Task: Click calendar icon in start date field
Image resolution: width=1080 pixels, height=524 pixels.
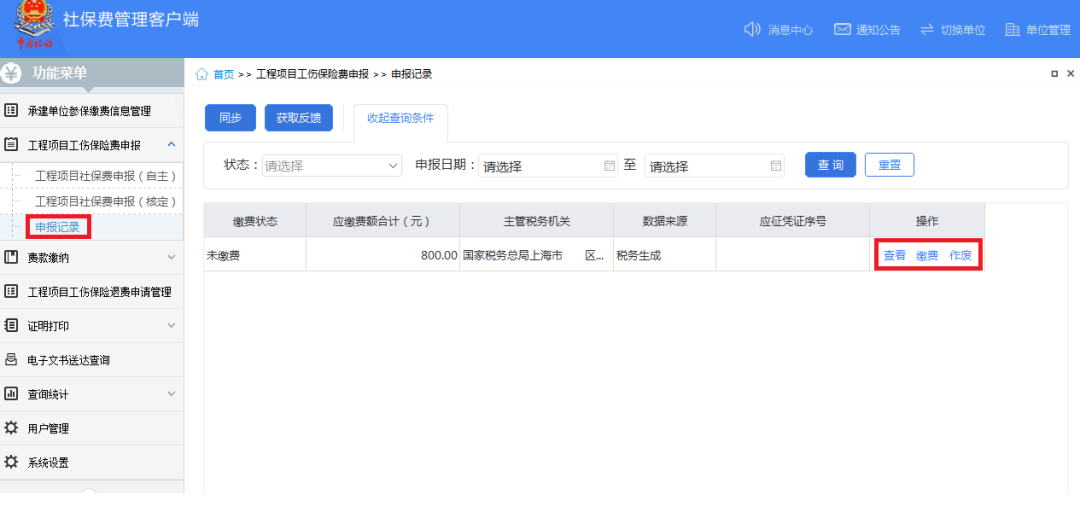Action: pos(610,166)
